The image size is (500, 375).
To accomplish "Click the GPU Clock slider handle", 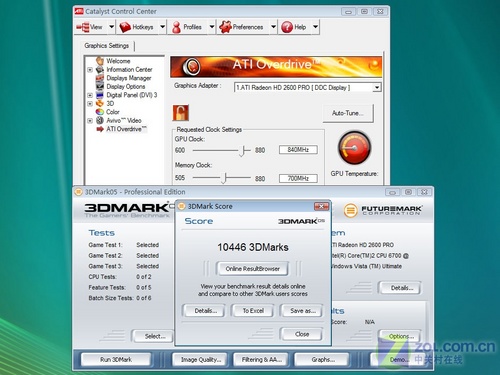I will pyautogui.click(x=243, y=151).
